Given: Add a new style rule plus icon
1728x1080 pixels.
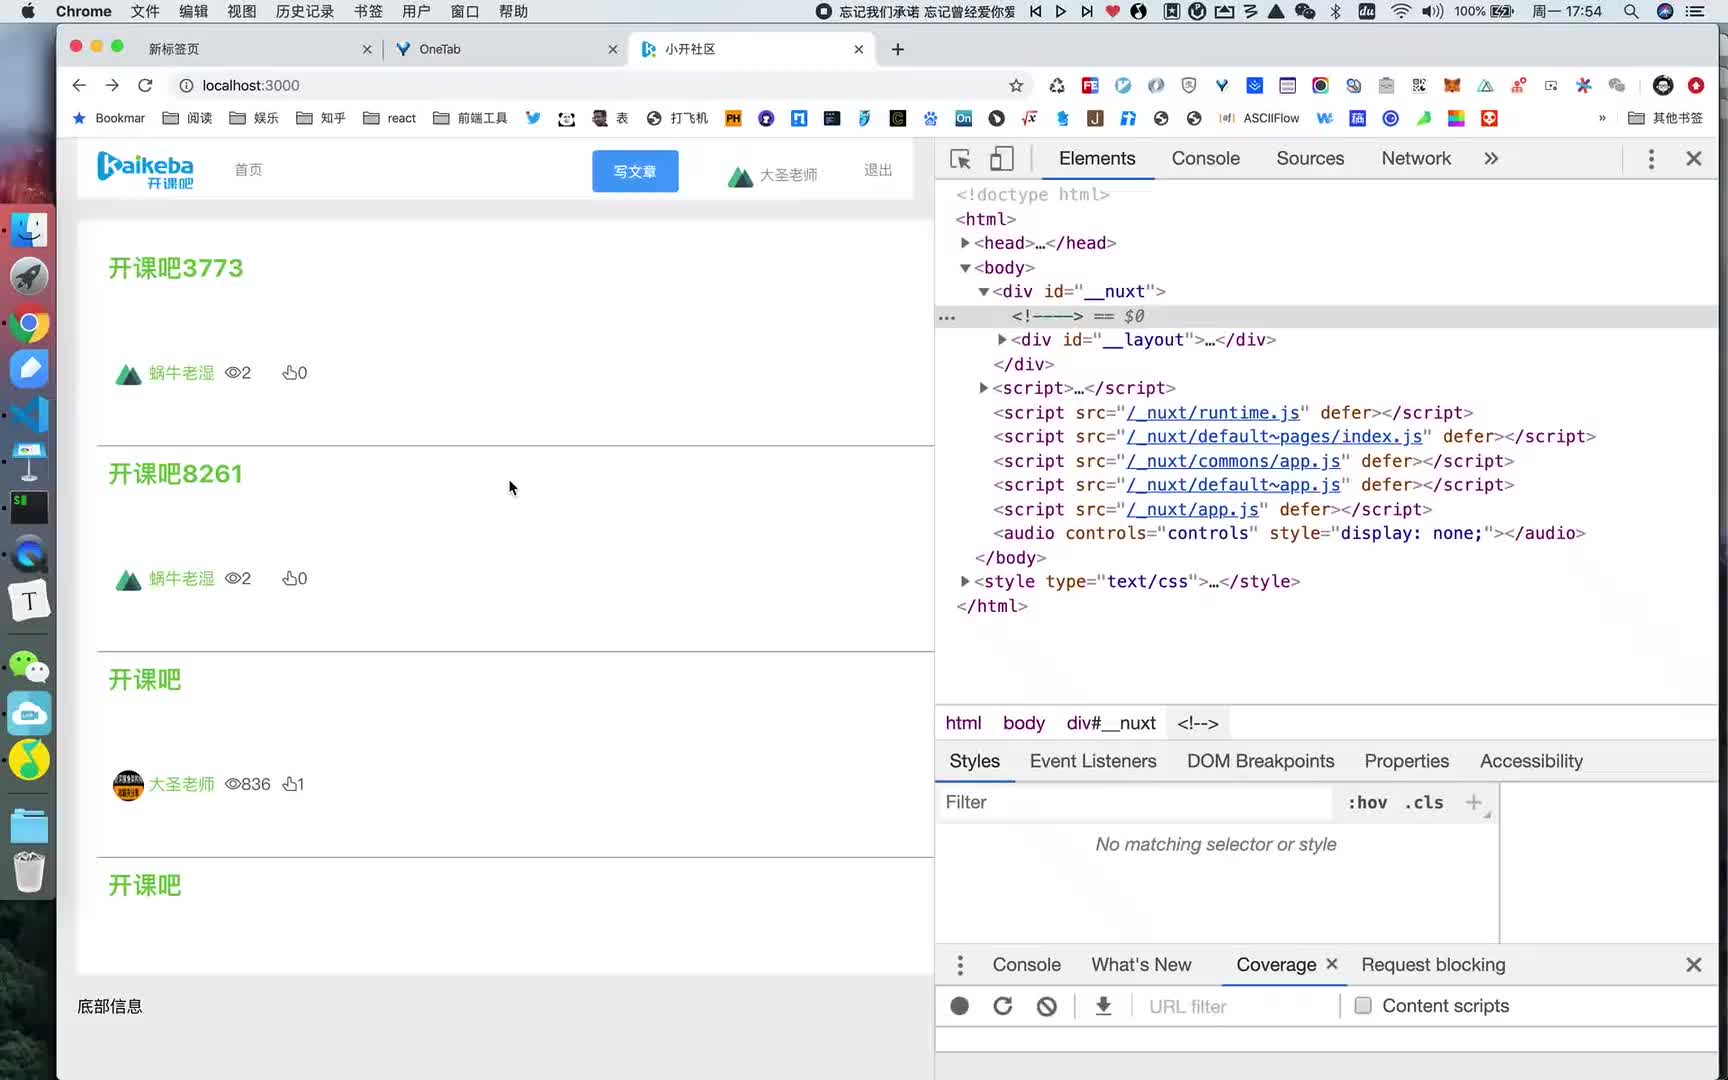Looking at the screenshot, I should pyautogui.click(x=1473, y=802).
